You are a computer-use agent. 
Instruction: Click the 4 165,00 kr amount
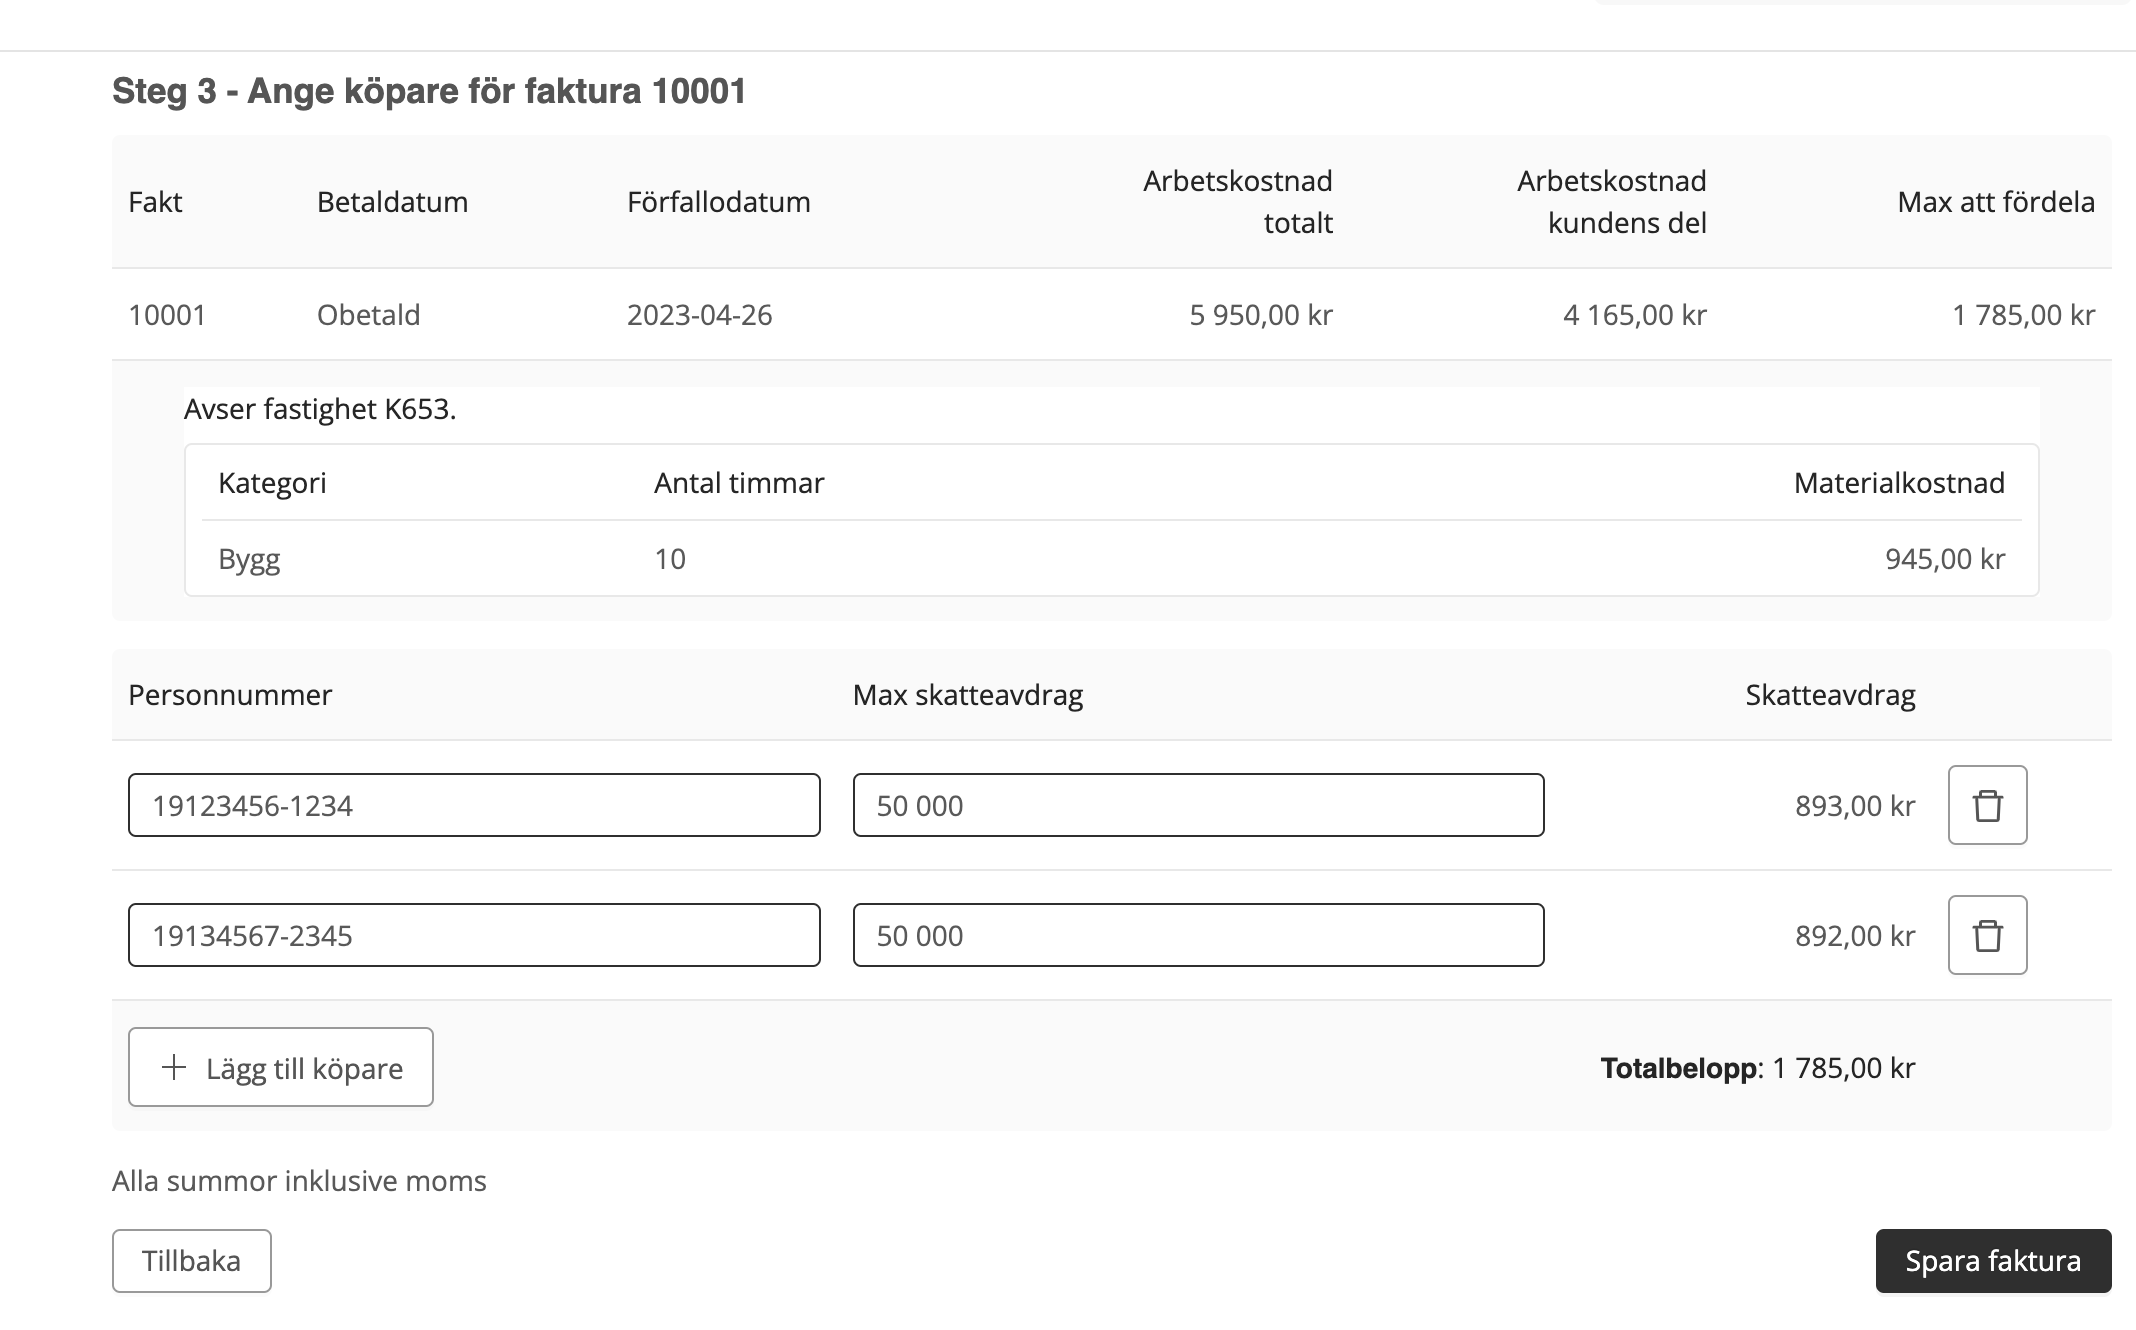coord(1635,315)
